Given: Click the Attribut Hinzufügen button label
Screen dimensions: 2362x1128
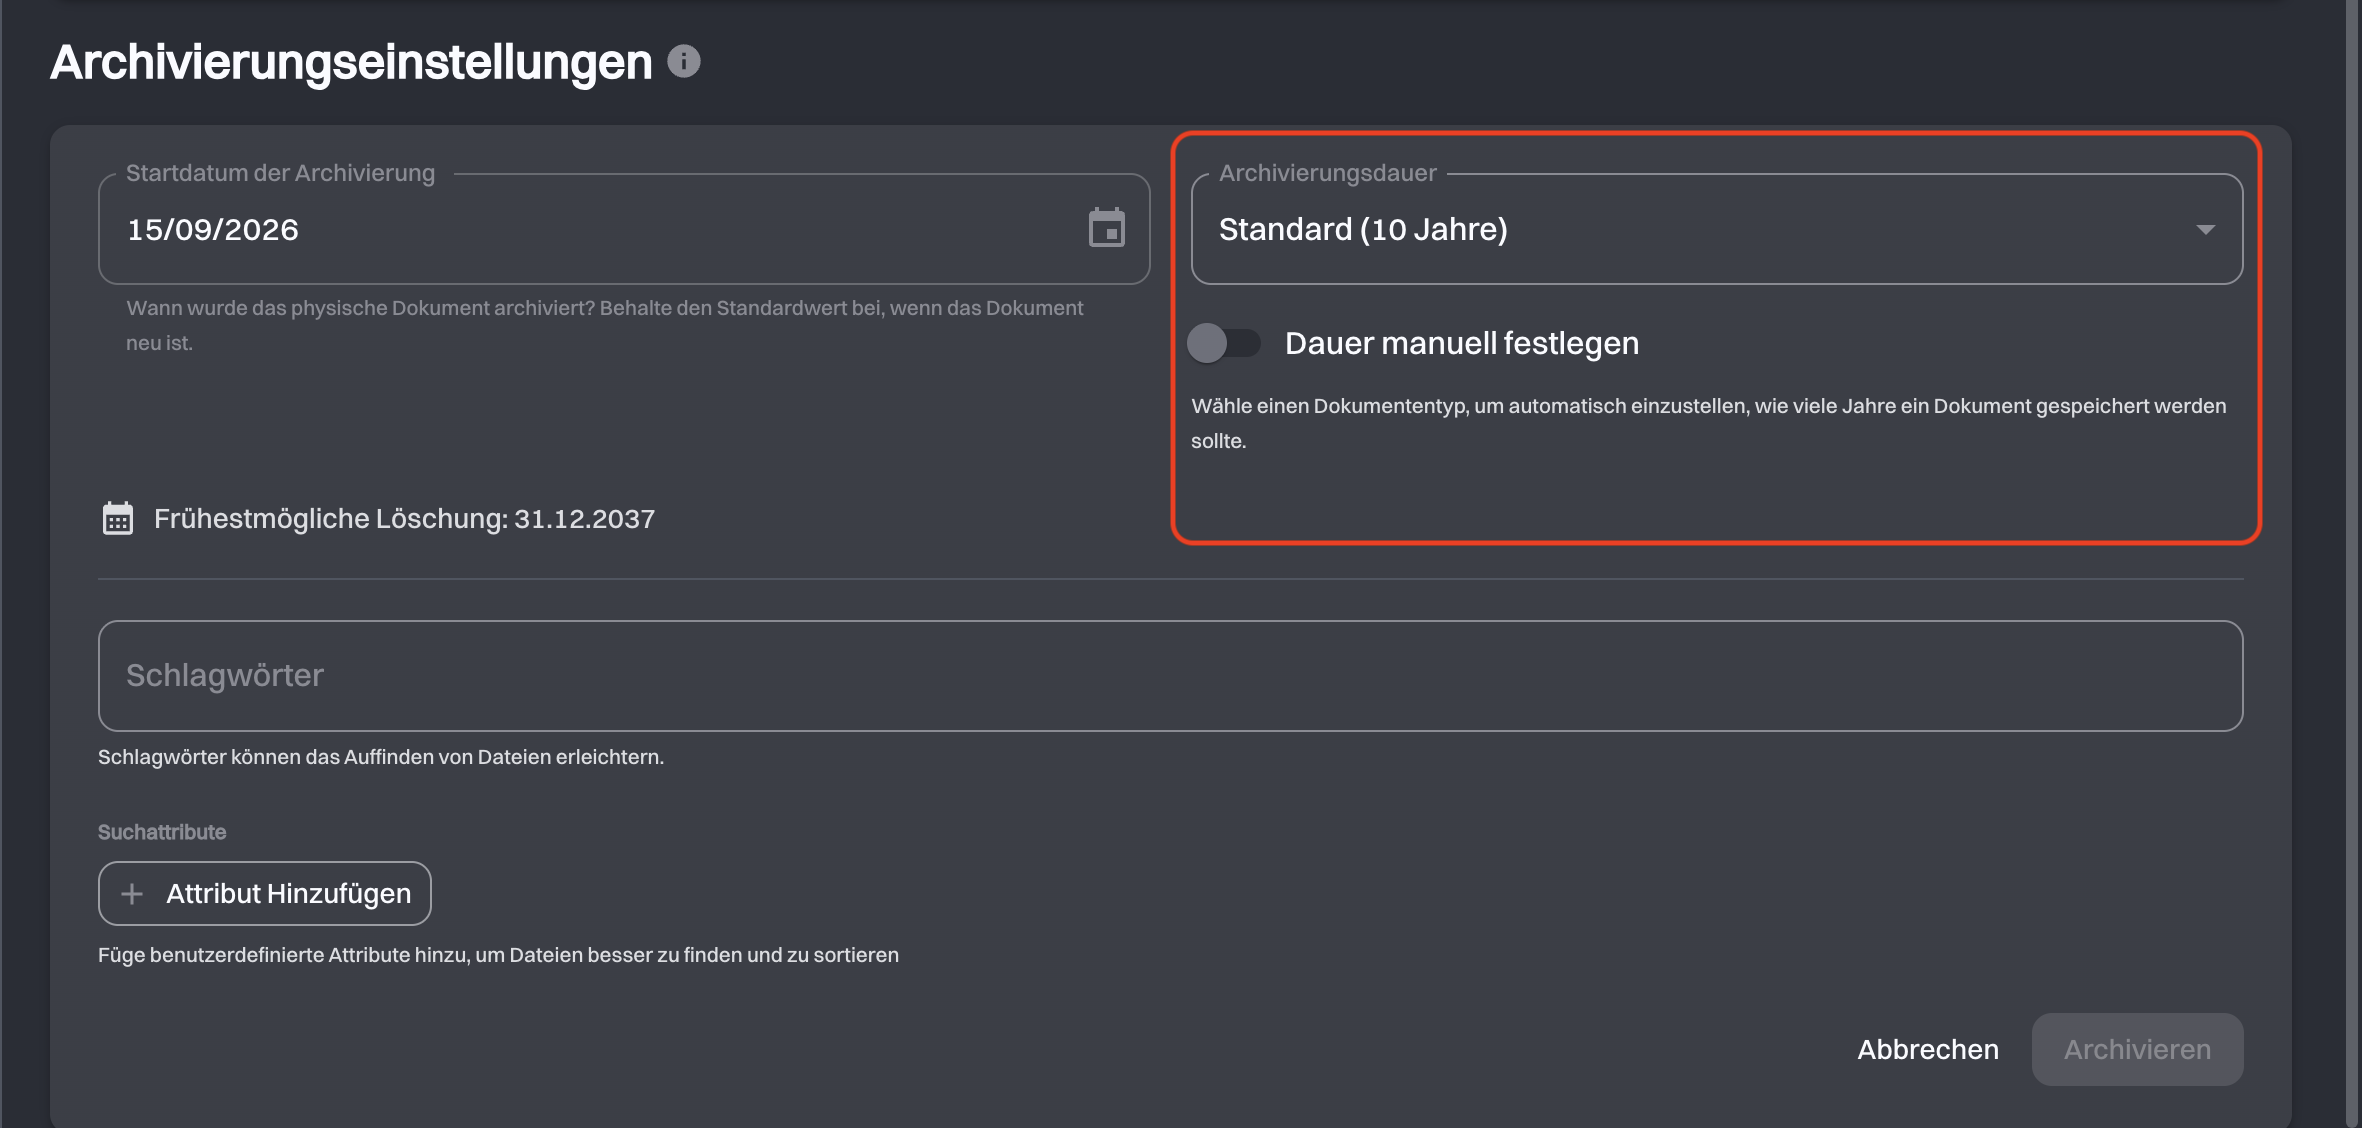Looking at the screenshot, I should pyautogui.click(x=289, y=893).
